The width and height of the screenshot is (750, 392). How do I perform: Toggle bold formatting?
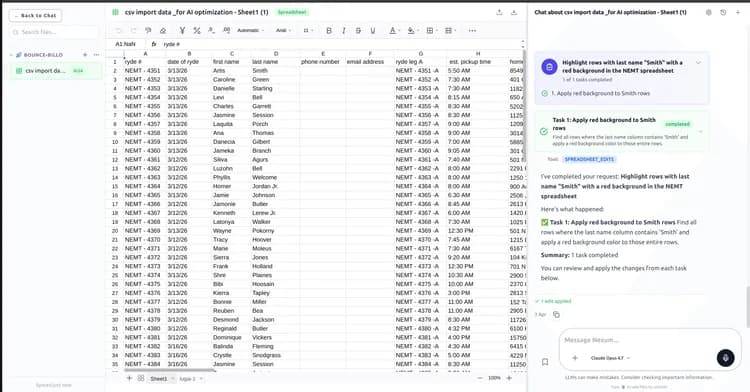point(329,31)
